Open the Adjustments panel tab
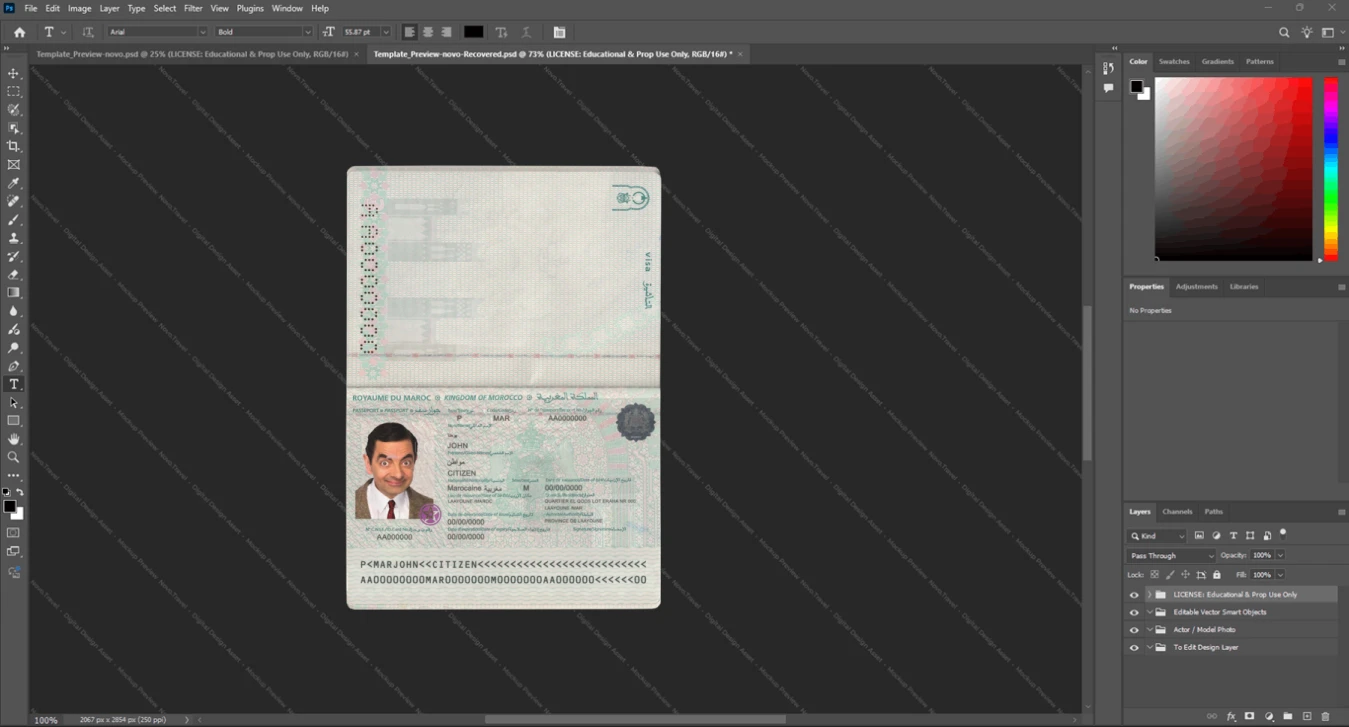 click(x=1196, y=287)
